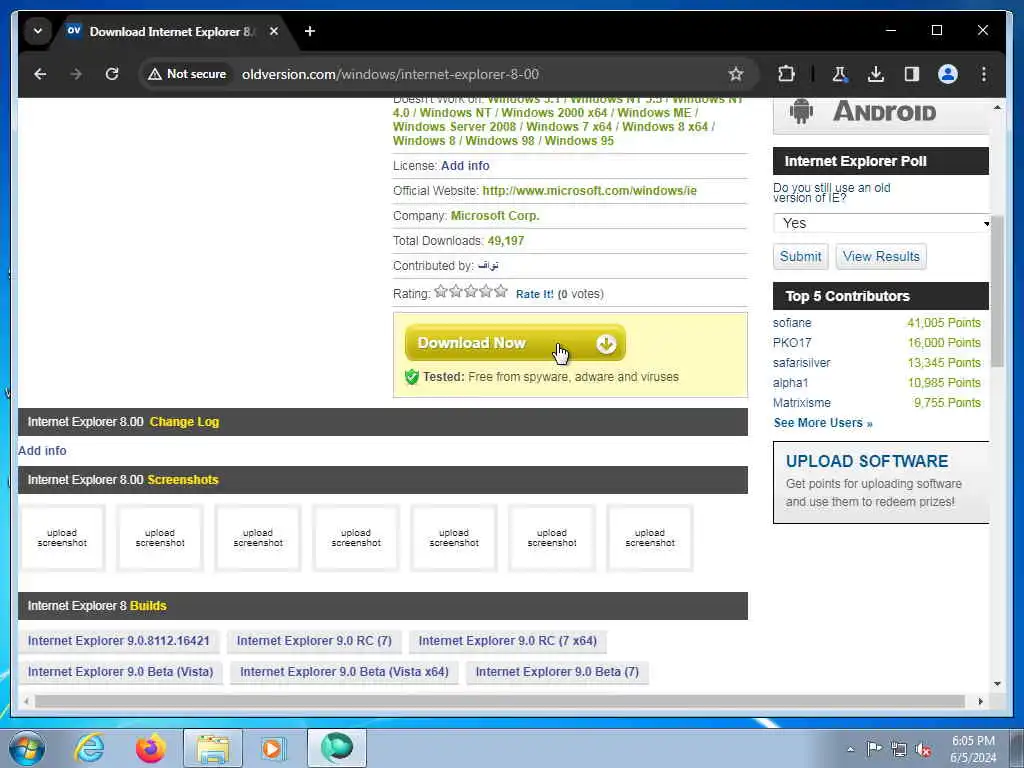Screen dimensions: 1024x768
Task: Click the Not secure warning badge
Action: [187, 74]
